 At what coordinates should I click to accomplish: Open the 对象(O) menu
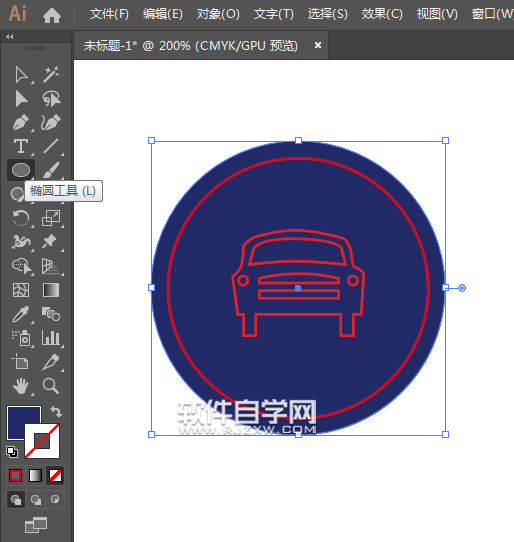tap(218, 14)
